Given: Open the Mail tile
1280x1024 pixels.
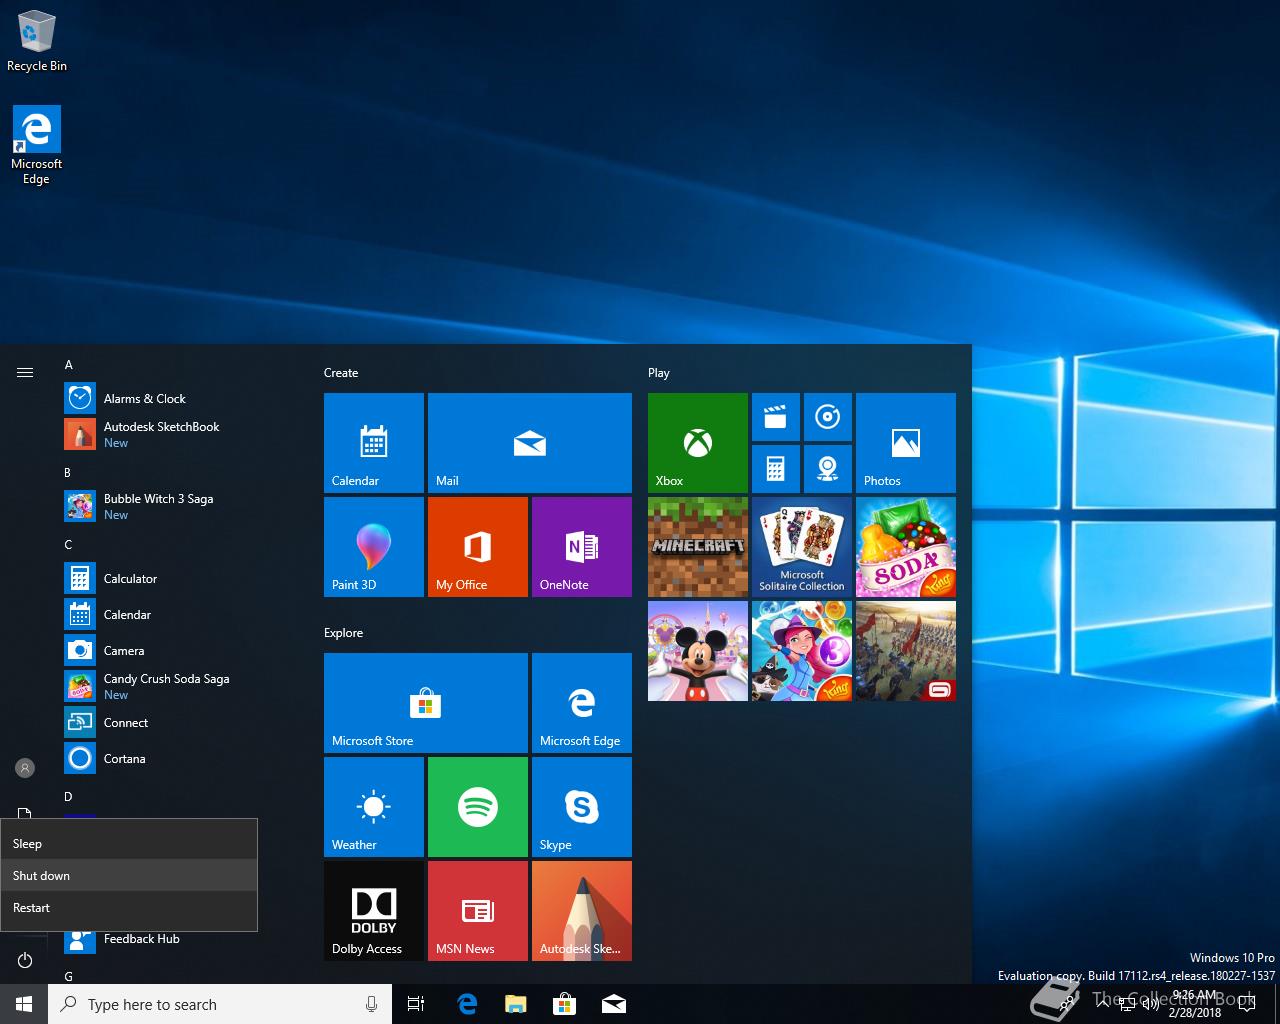Looking at the screenshot, I should coord(530,443).
